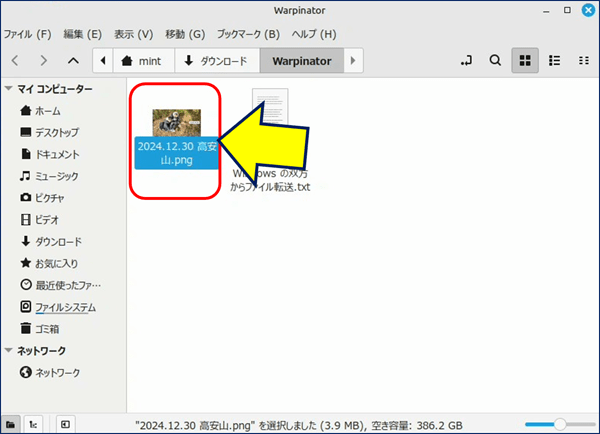
Task: Open the ヘルプ (H) menu
Action: [314, 34]
